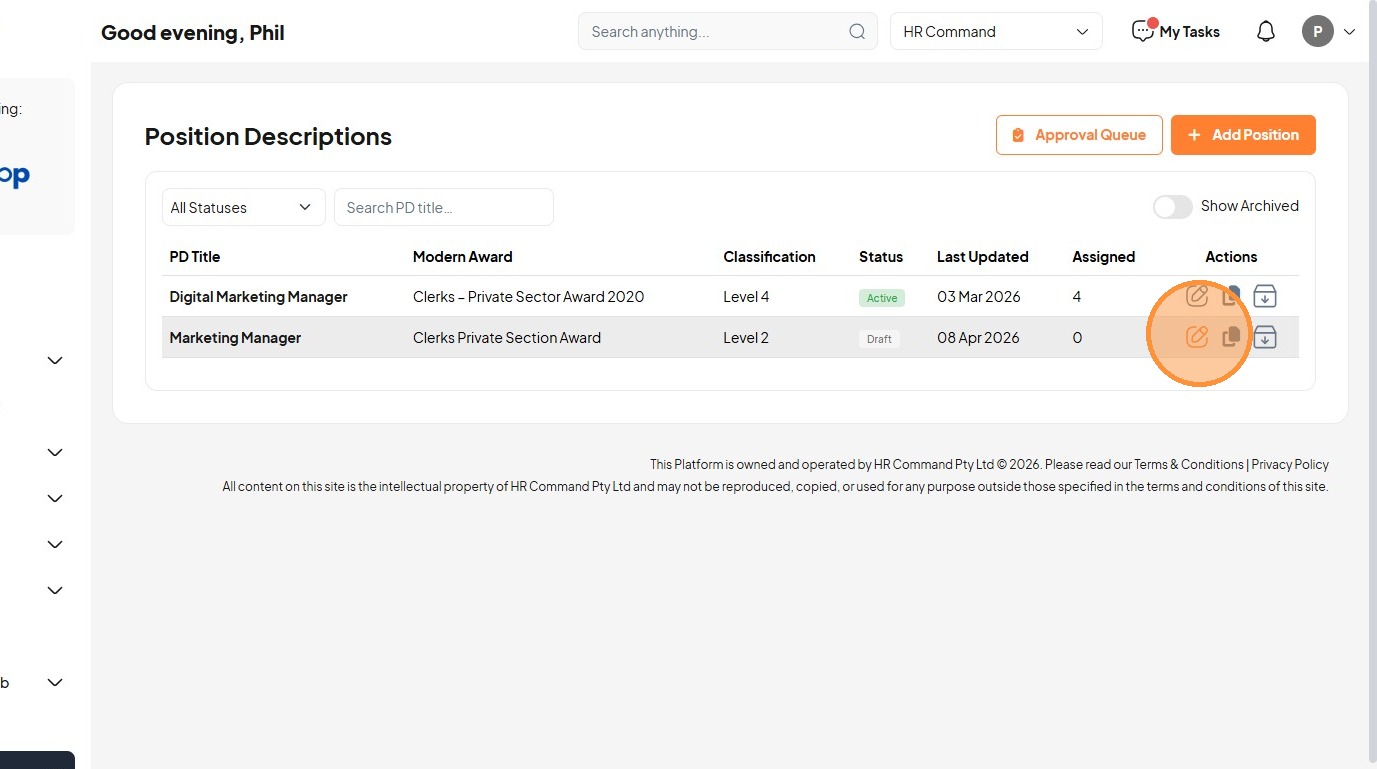1377x769 pixels.
Task: Duplicate the Marketing Manager position
Action: pos(1231,337)
